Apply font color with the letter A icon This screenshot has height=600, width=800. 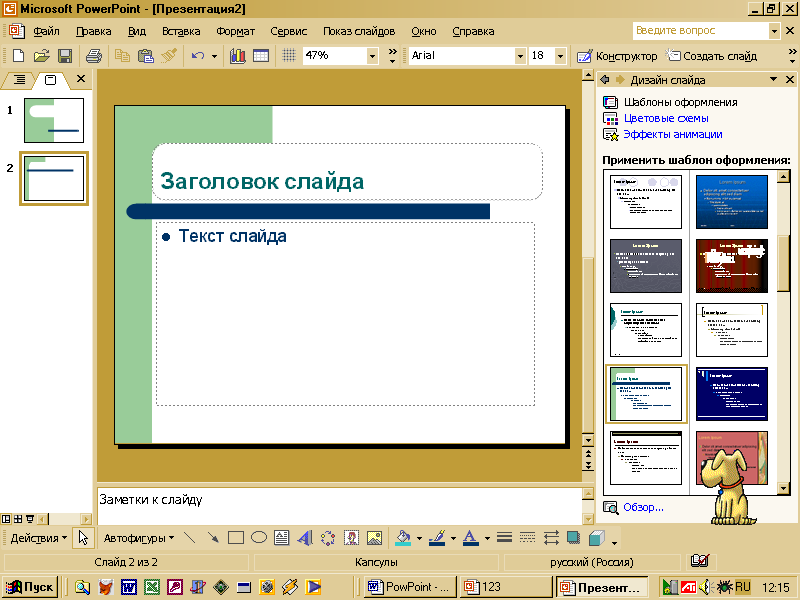point(470,538)
